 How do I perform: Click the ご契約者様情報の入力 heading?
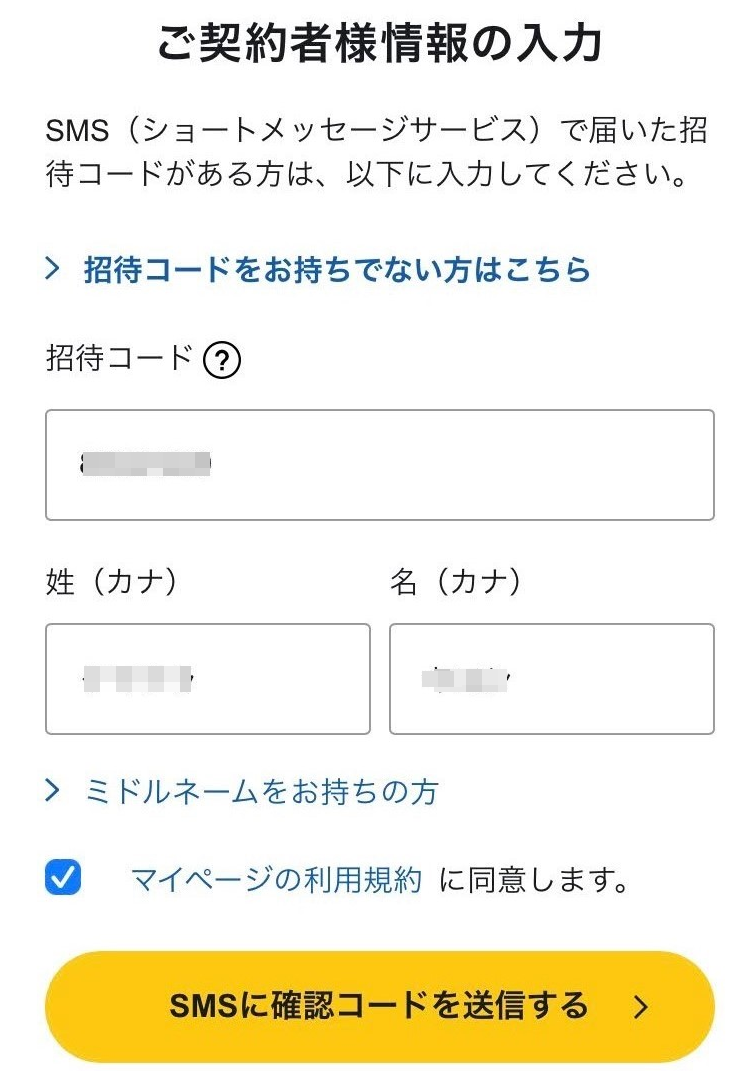coord(380,45)
